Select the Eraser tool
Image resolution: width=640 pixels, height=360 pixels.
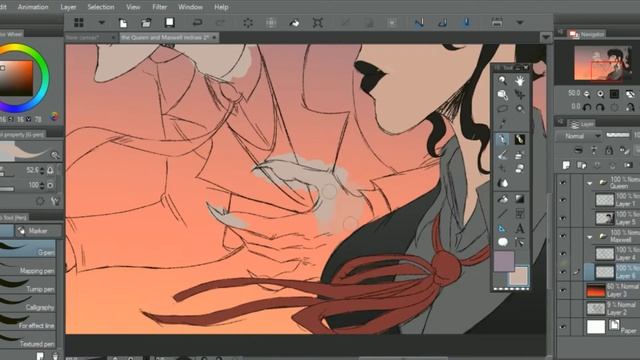tap(520, 169)
